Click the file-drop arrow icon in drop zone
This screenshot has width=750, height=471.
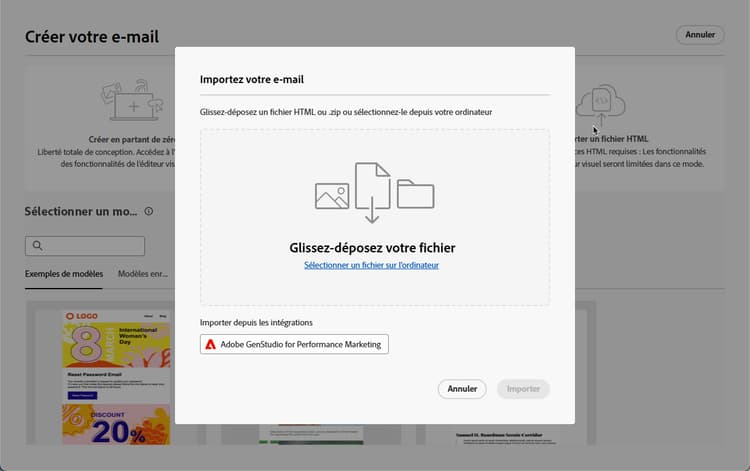373,193
